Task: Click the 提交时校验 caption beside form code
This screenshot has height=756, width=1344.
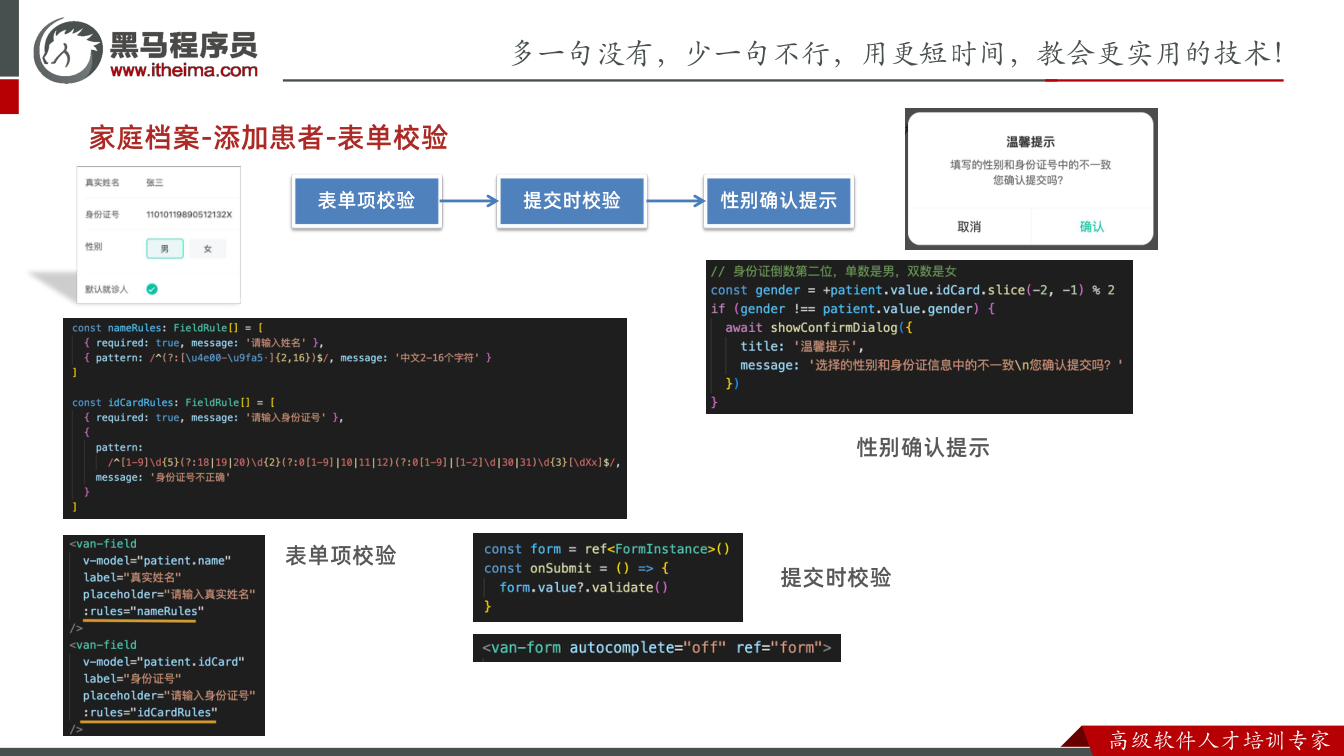Action: [836, 577]
